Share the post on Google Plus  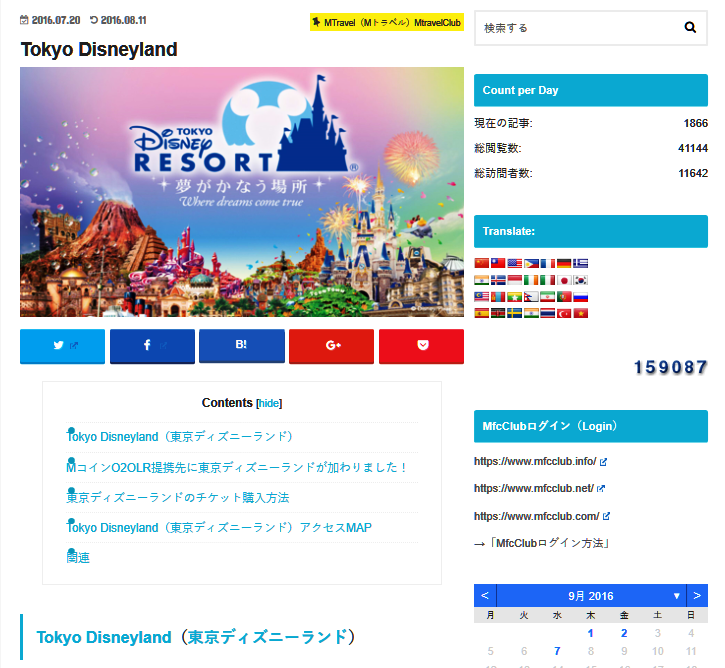pos(332,346)
